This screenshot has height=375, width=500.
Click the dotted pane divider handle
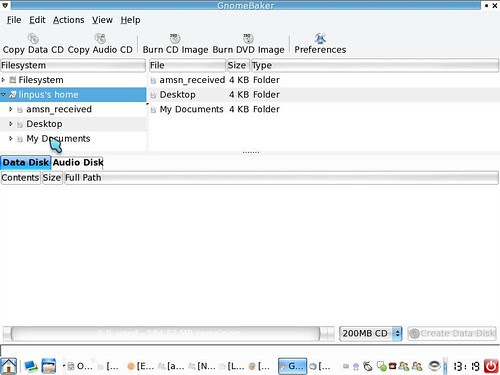tap(251, 152)
